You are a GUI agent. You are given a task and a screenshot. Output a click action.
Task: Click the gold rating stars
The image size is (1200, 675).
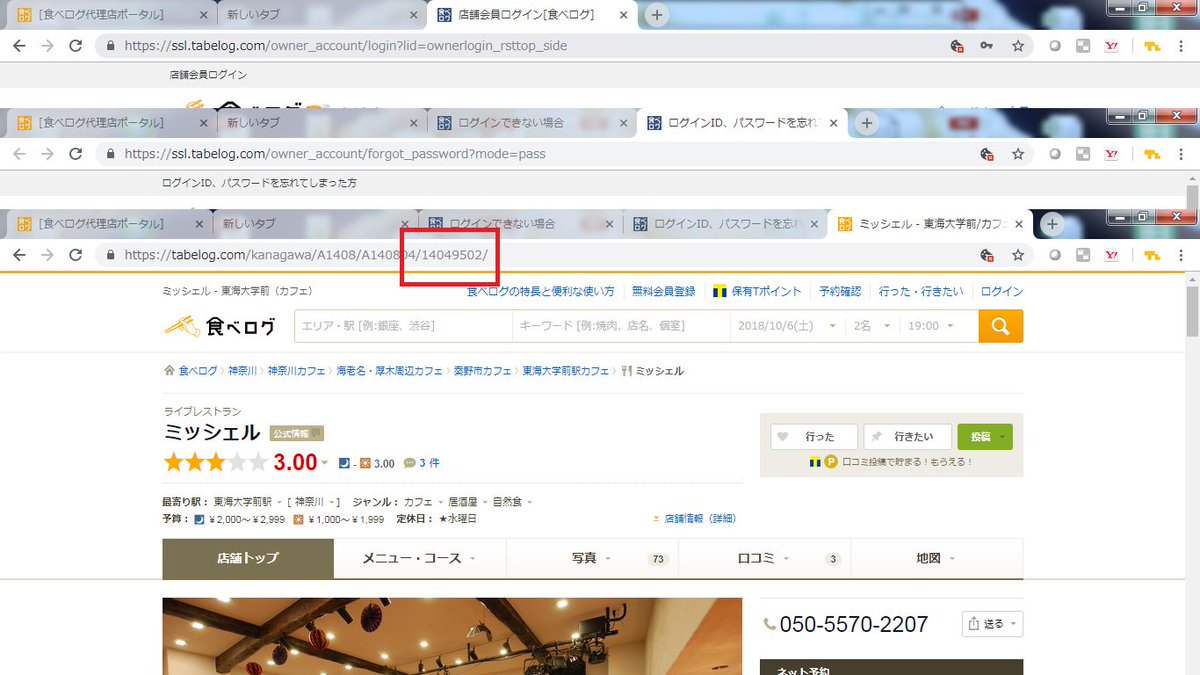215,462
